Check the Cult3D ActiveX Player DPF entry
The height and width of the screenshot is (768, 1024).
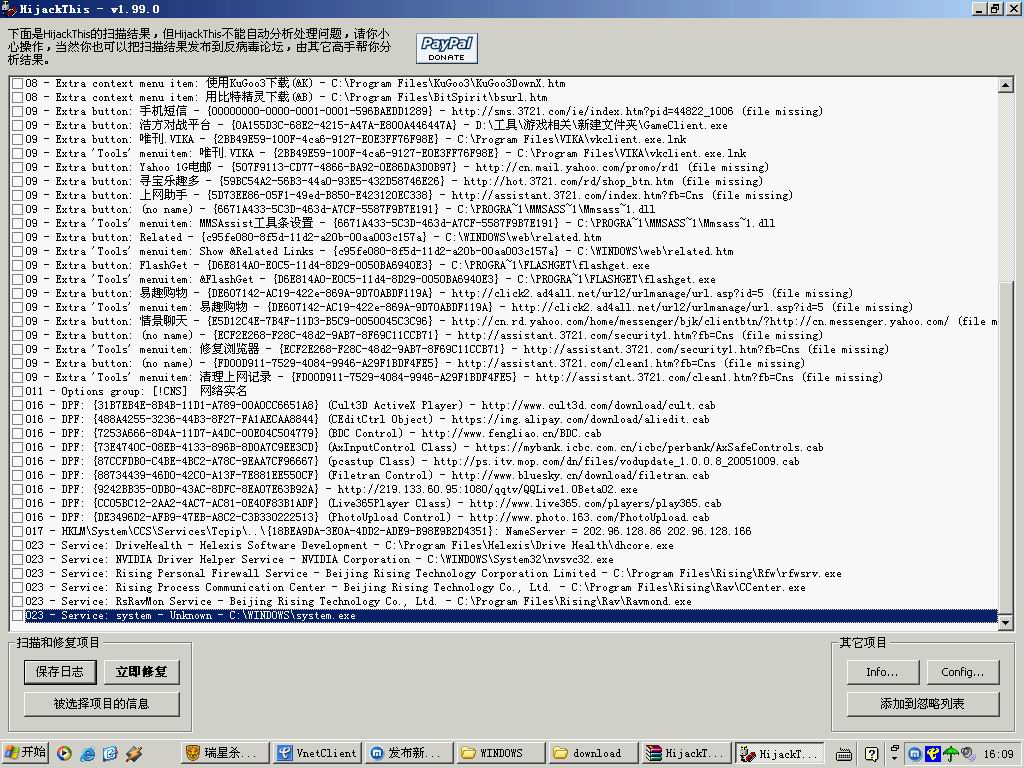pyautogui.click(x=18, y=406)
